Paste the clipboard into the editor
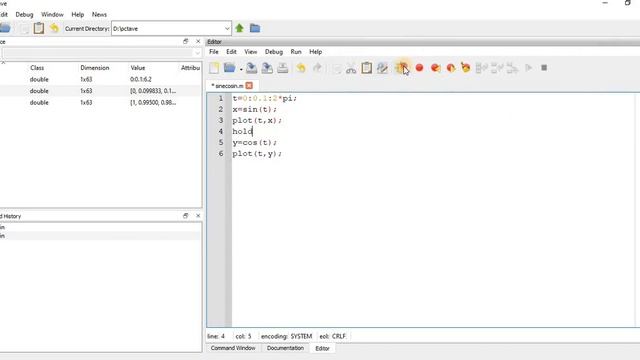The height and width of the screenshot is (360, 640). tap(367, 68)
